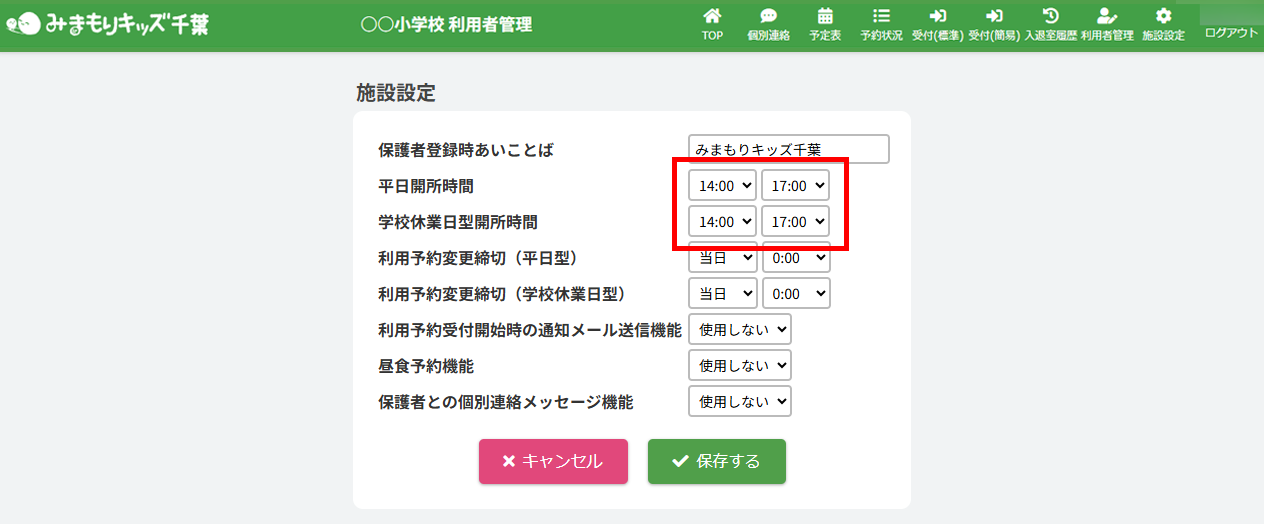Open 平日開所時間 end time dropdown
The height and width of the screenshot is (524, 1264).
[795, 186]
